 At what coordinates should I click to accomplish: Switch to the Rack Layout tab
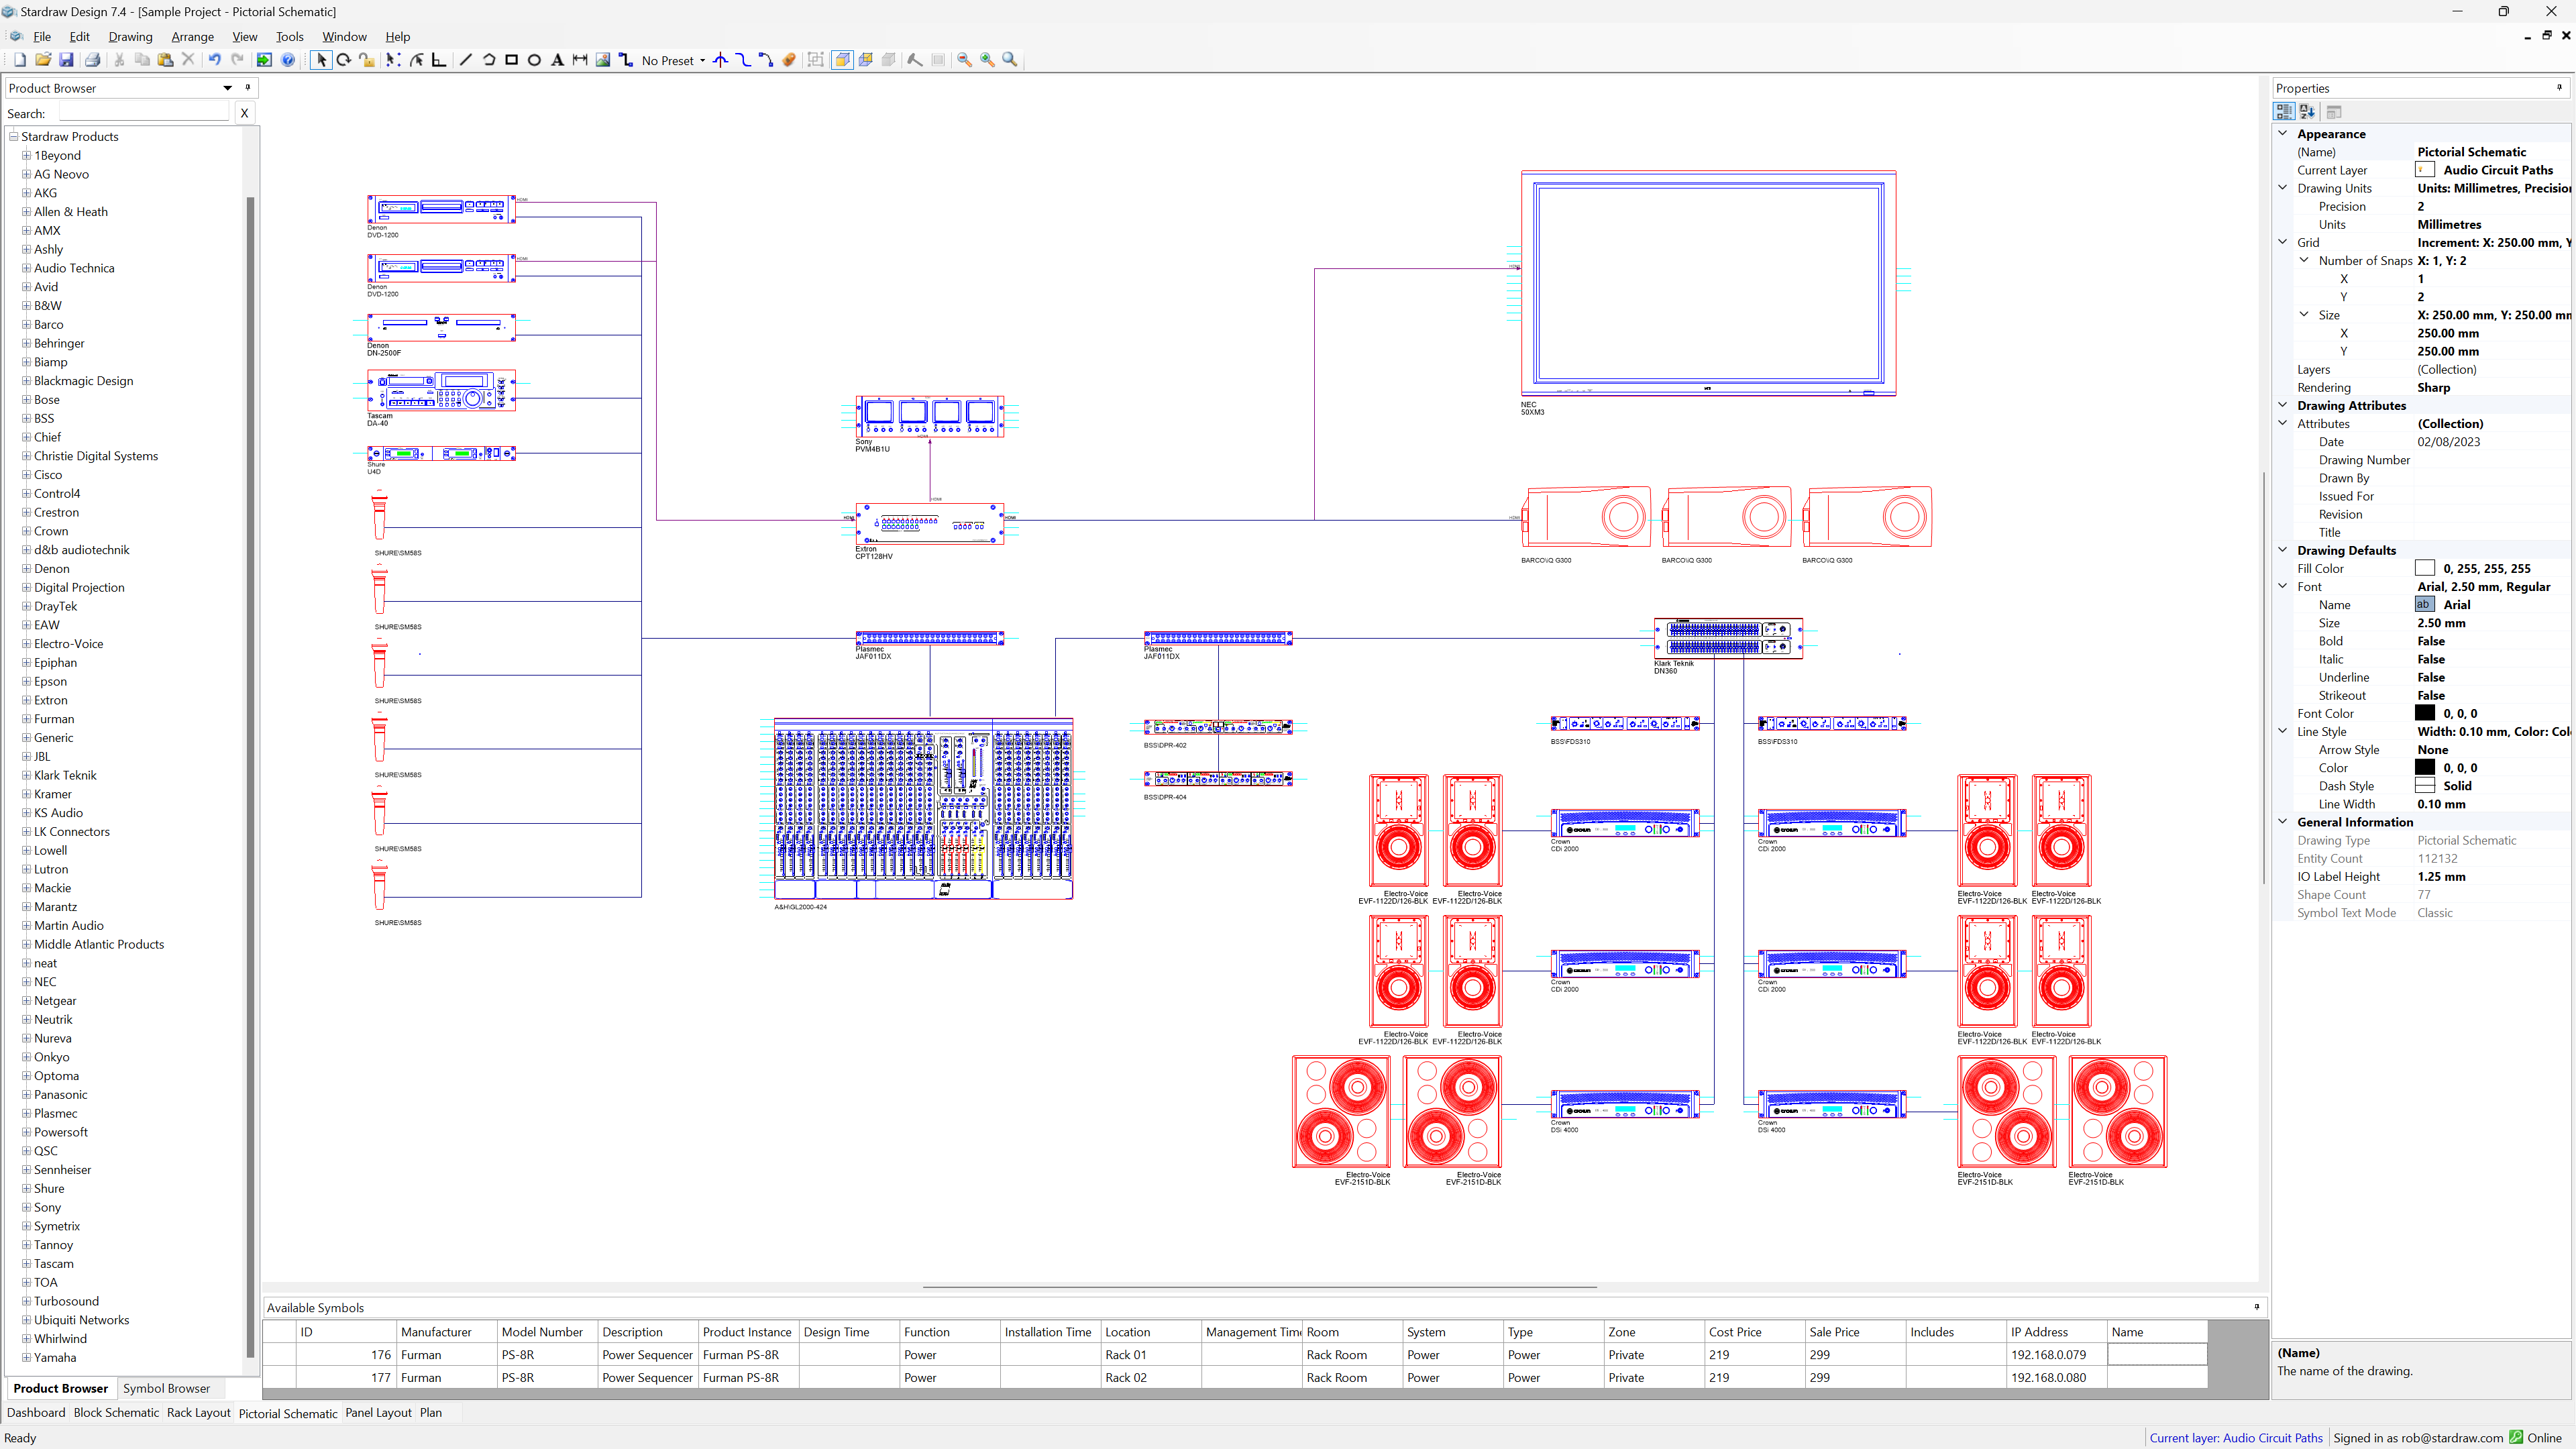[198, 1413]
